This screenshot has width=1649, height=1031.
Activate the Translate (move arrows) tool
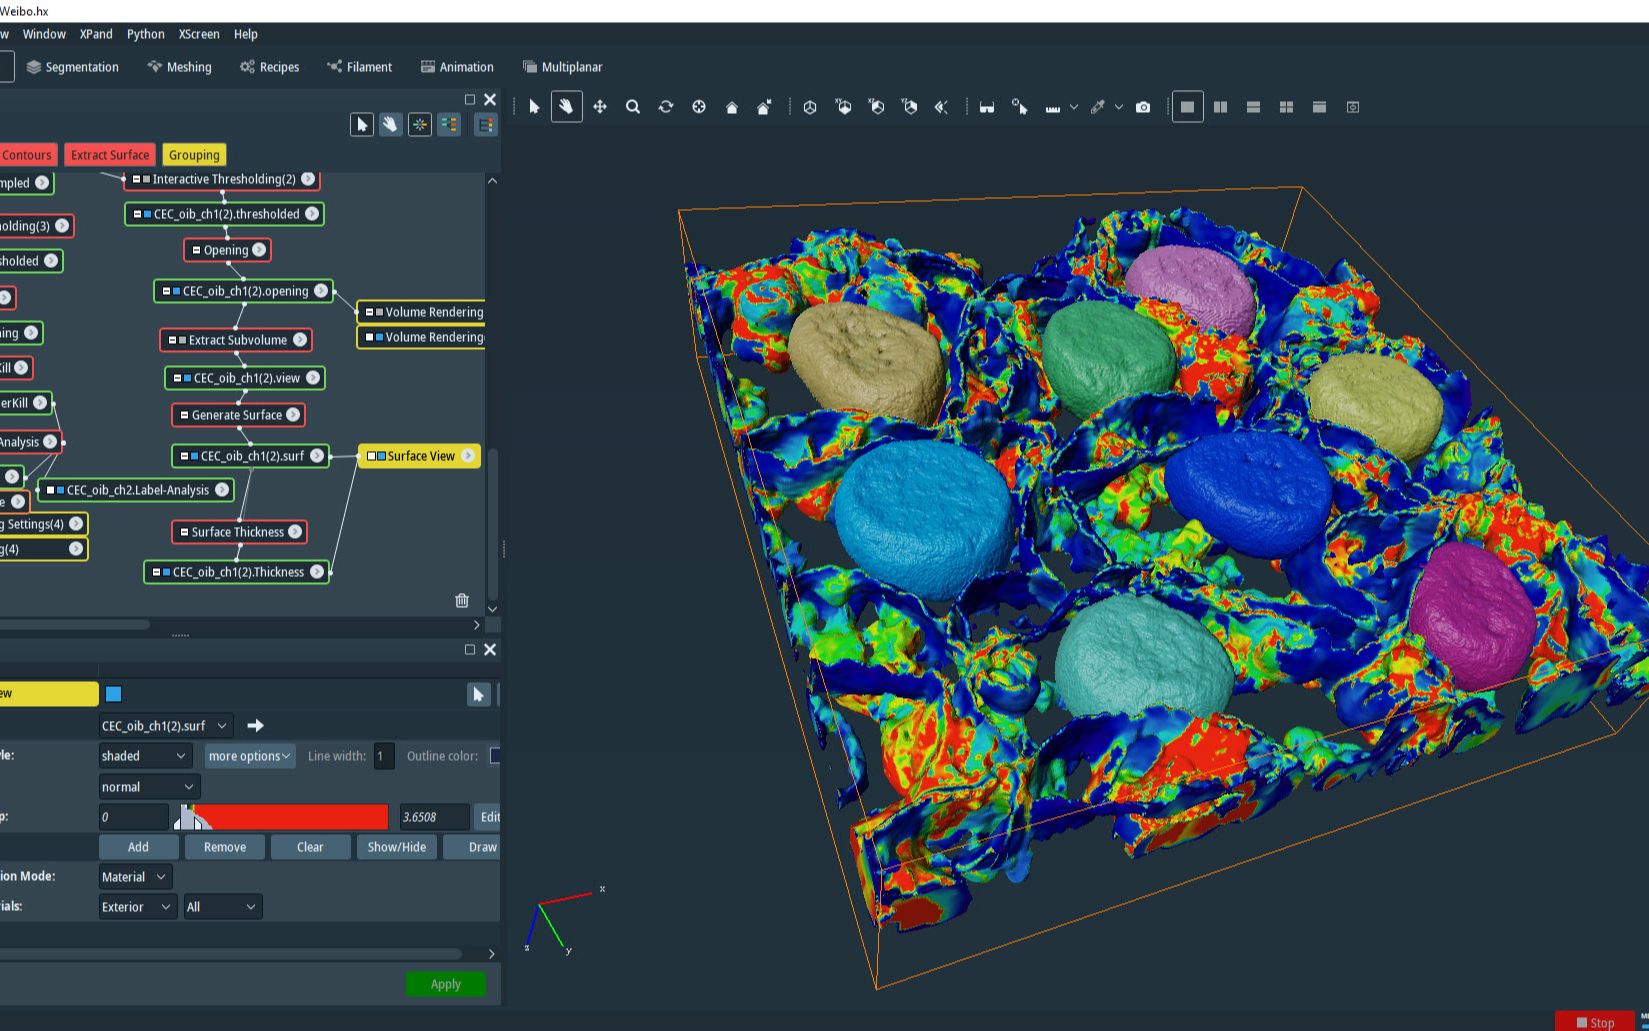[600, 107]
